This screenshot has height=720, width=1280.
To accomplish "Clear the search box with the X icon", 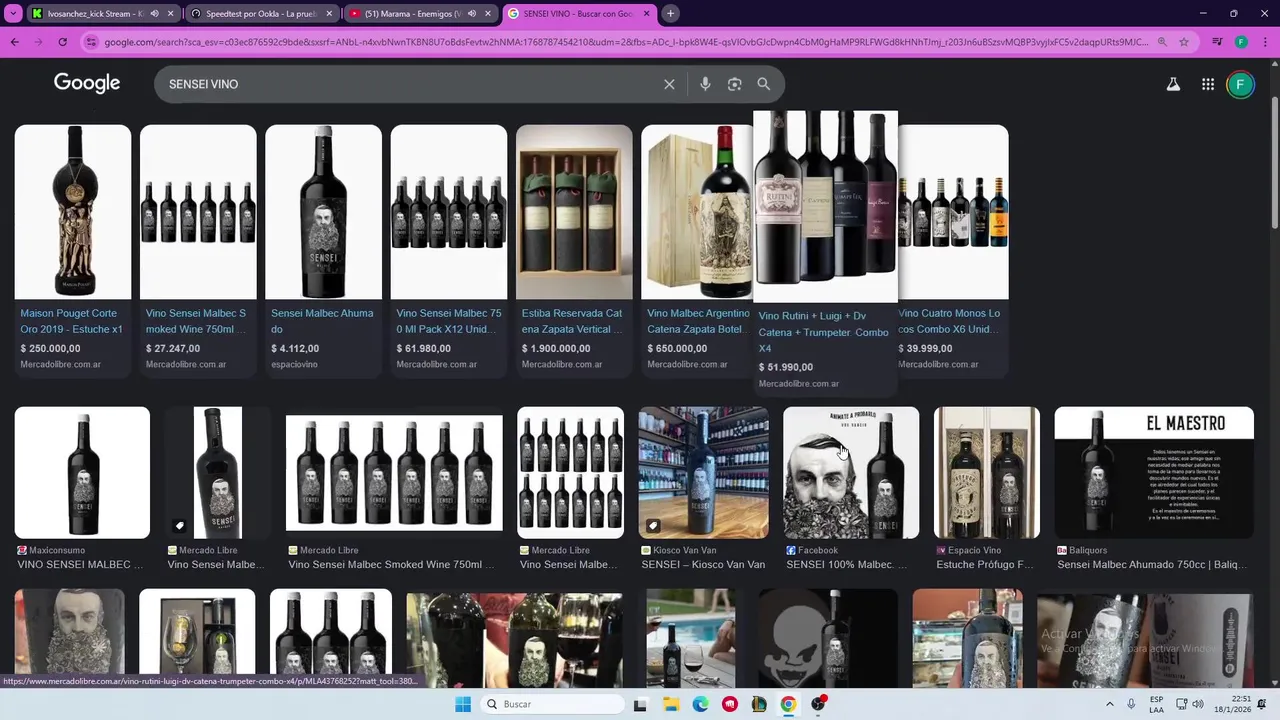I will (669, 84).
